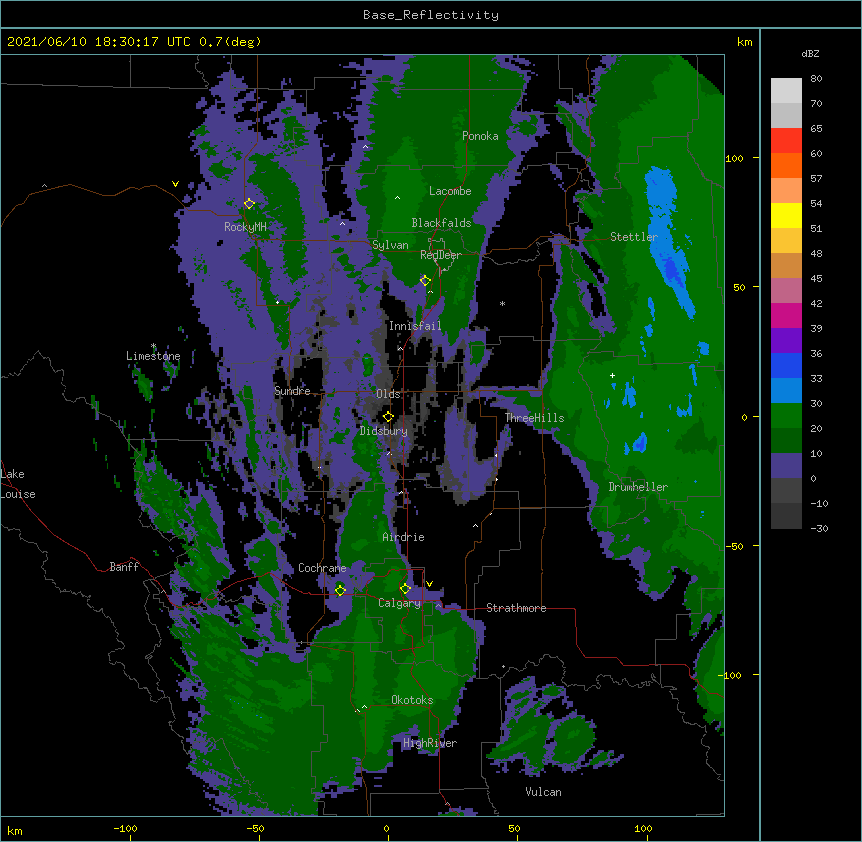
Task: Click the yellow station marker above Calgary
Action: [x=405, y=589]
